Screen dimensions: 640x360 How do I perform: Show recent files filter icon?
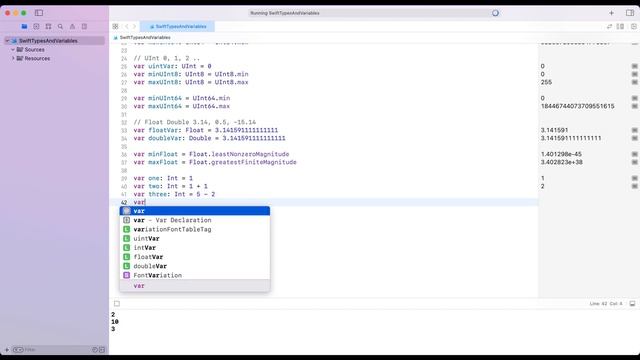coord(95,350)
